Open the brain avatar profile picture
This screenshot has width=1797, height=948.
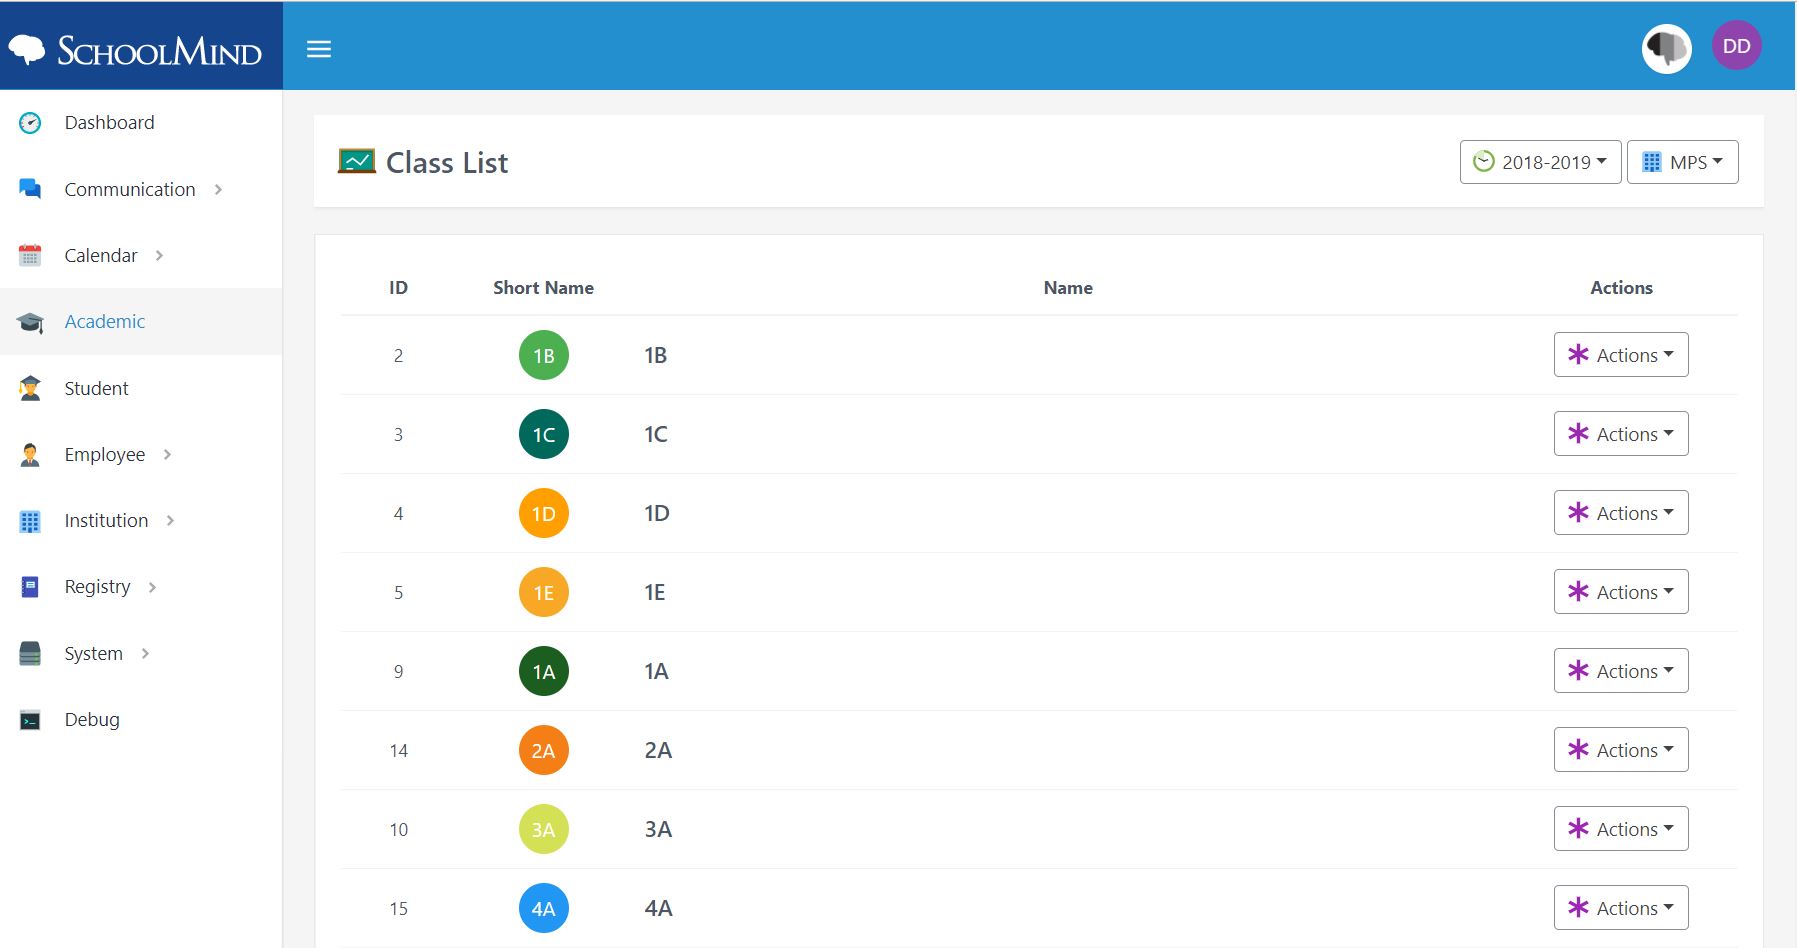1666,47
